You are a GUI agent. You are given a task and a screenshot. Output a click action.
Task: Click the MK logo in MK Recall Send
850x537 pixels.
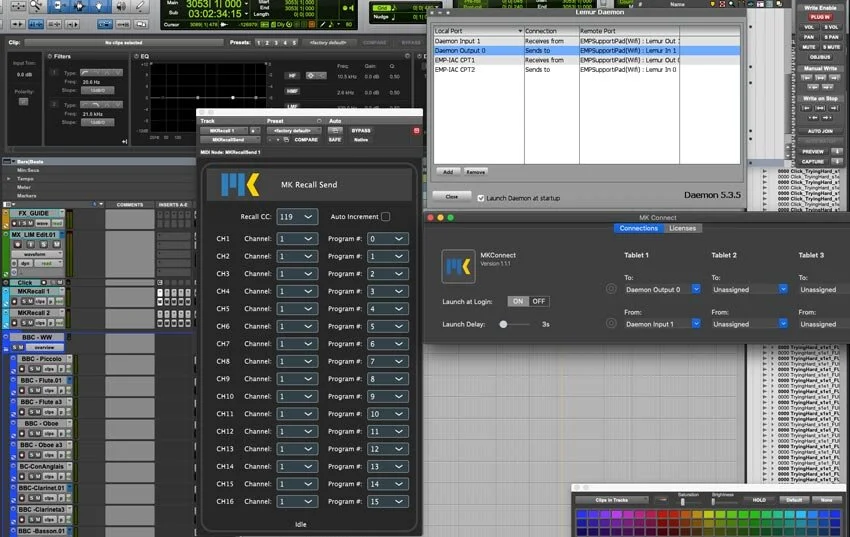pos(240,185)
